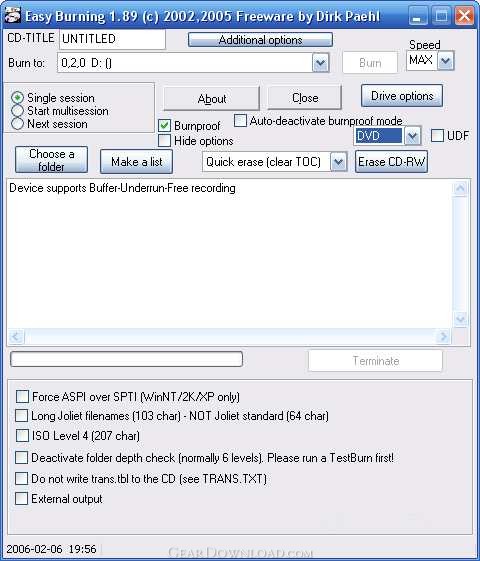Uncheck the Burnproof option

[165, 126]
